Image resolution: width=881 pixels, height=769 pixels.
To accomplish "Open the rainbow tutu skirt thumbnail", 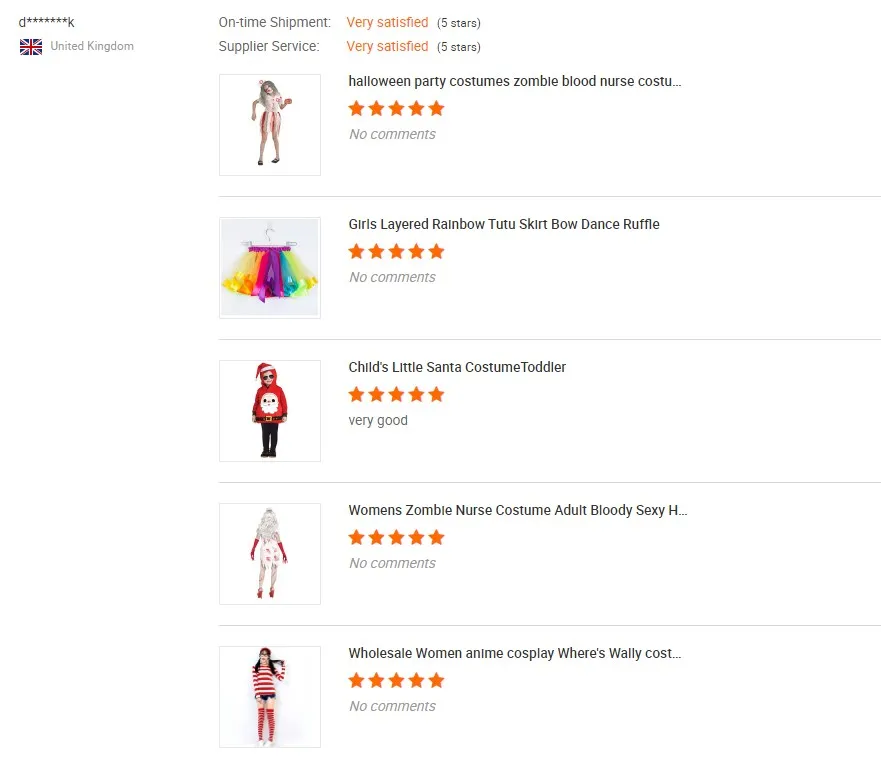I will click(x=269, y=268).
